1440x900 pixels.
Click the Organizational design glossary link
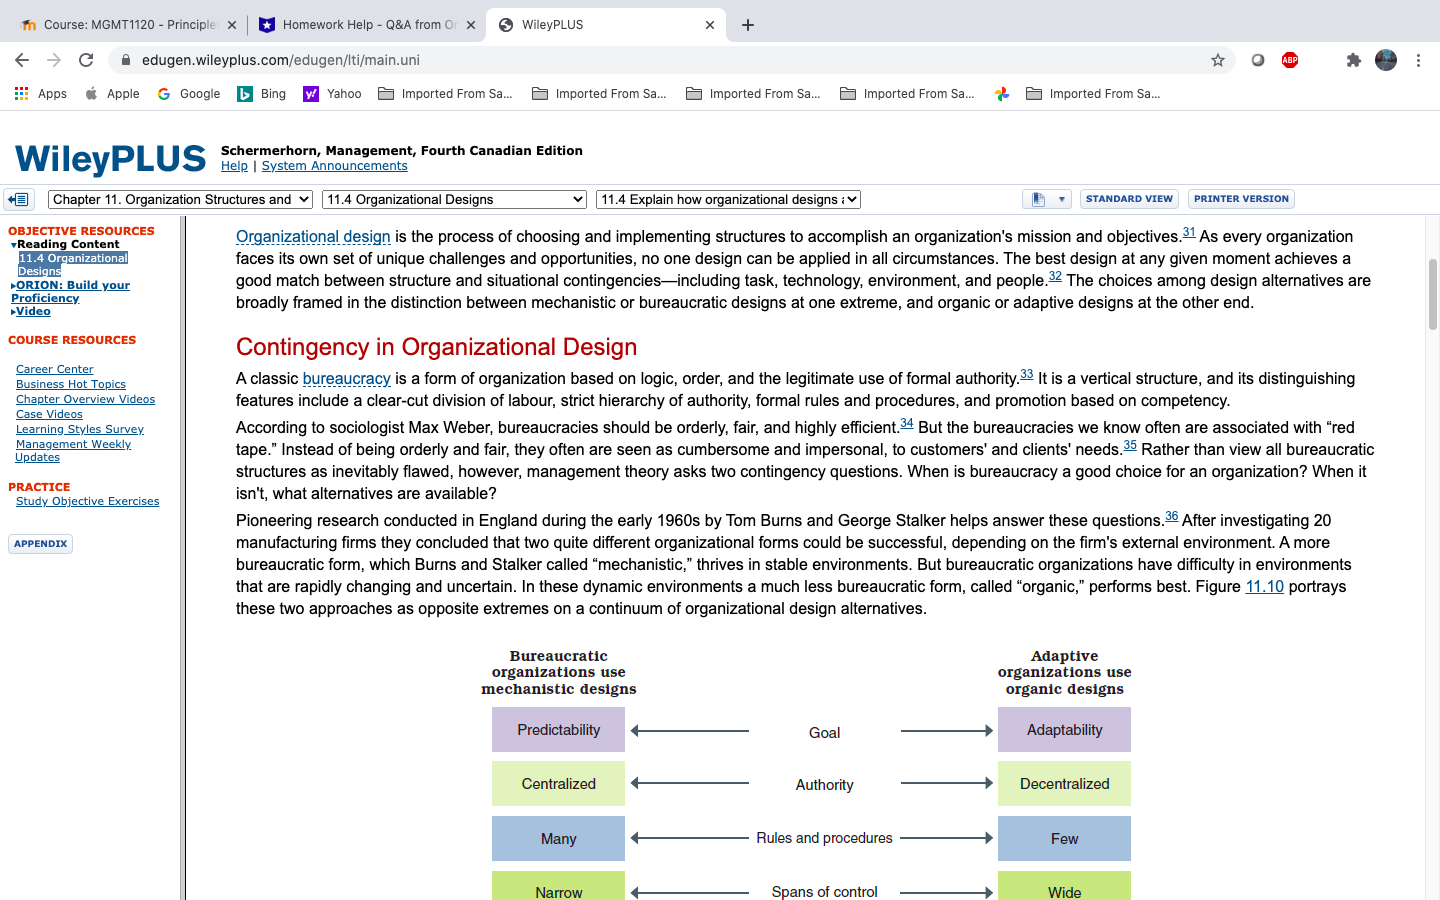coord(313,237)
